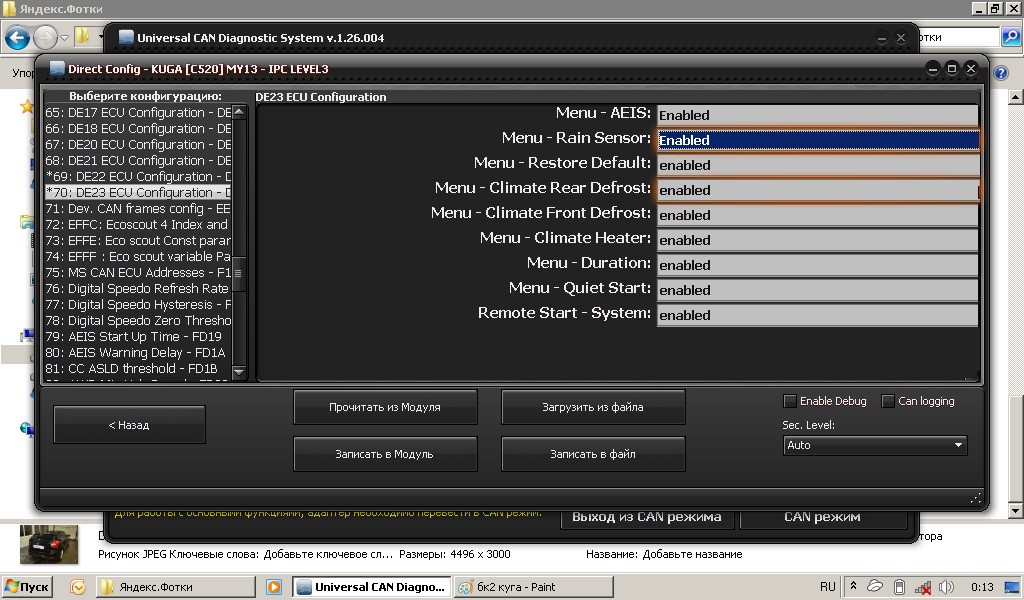Screen dimensions: 1024x600
Task: Click Добавьте название field in details pane
Action: (692, 554)
